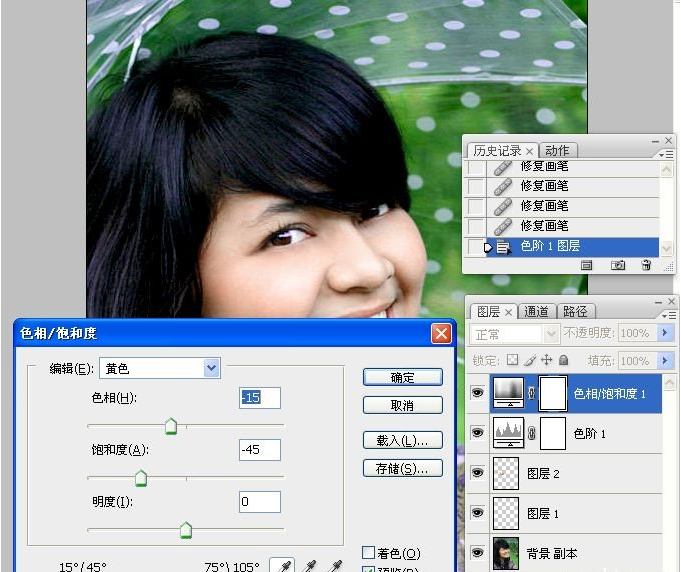681x572 pixels.
Task: Click the link icon on 色阶 1 layer
Action: [531, 433]
